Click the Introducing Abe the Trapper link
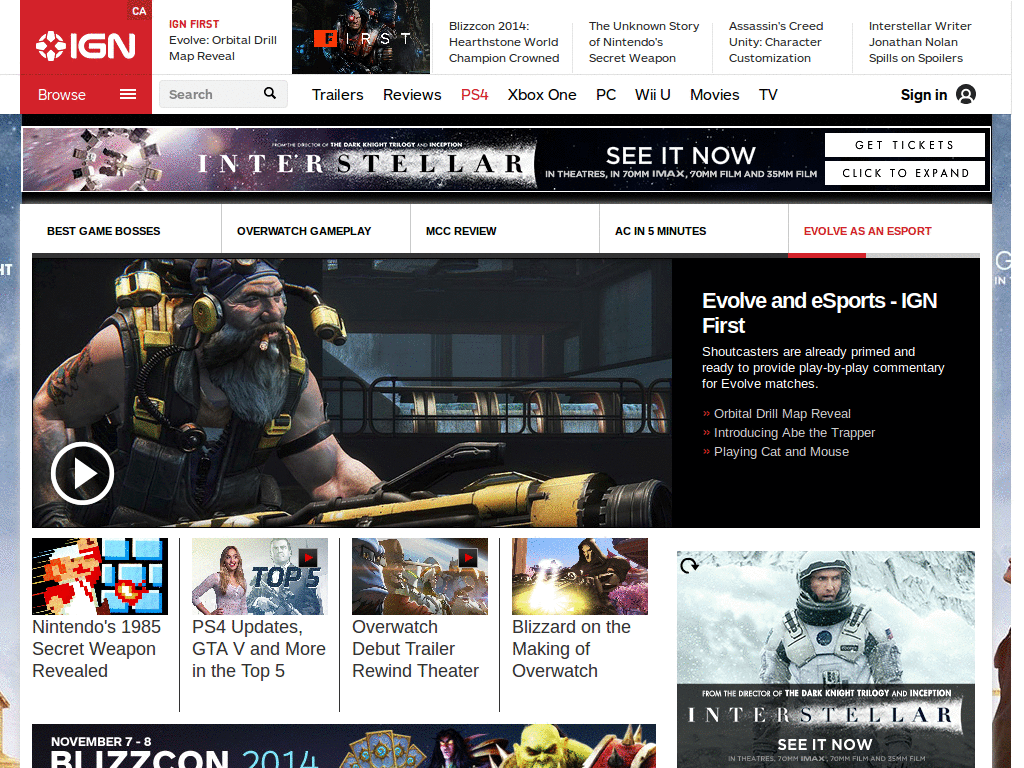 coord(794,432)
